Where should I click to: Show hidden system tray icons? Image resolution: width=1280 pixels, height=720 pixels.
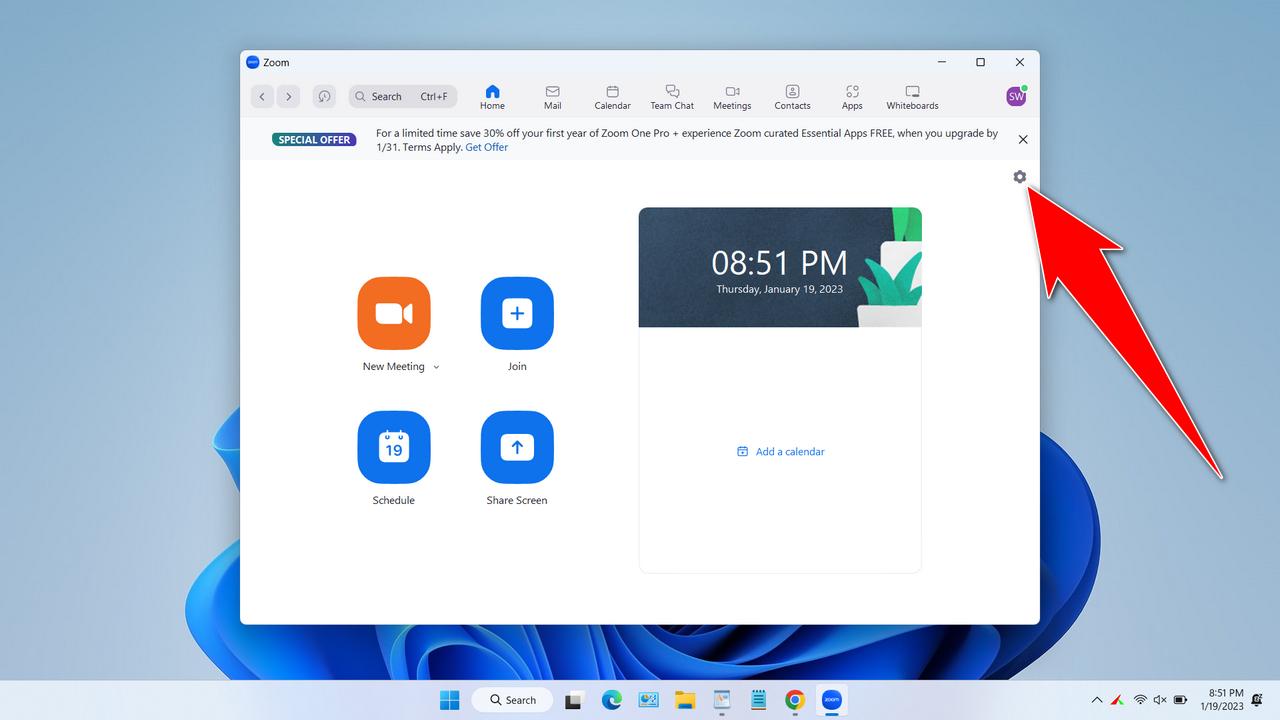tap(1097, 700)
